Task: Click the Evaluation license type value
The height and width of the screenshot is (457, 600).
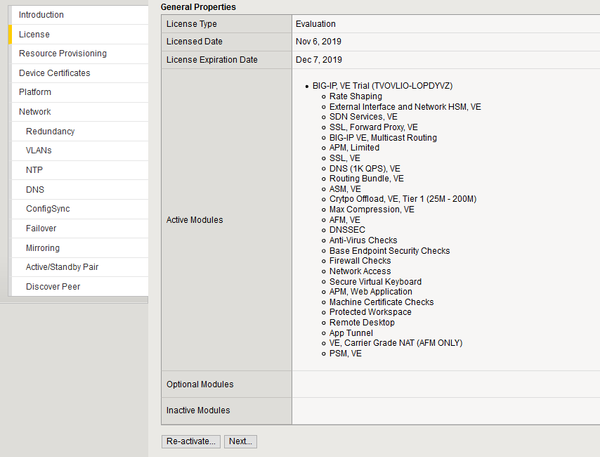Action: (x=316, y=22)
